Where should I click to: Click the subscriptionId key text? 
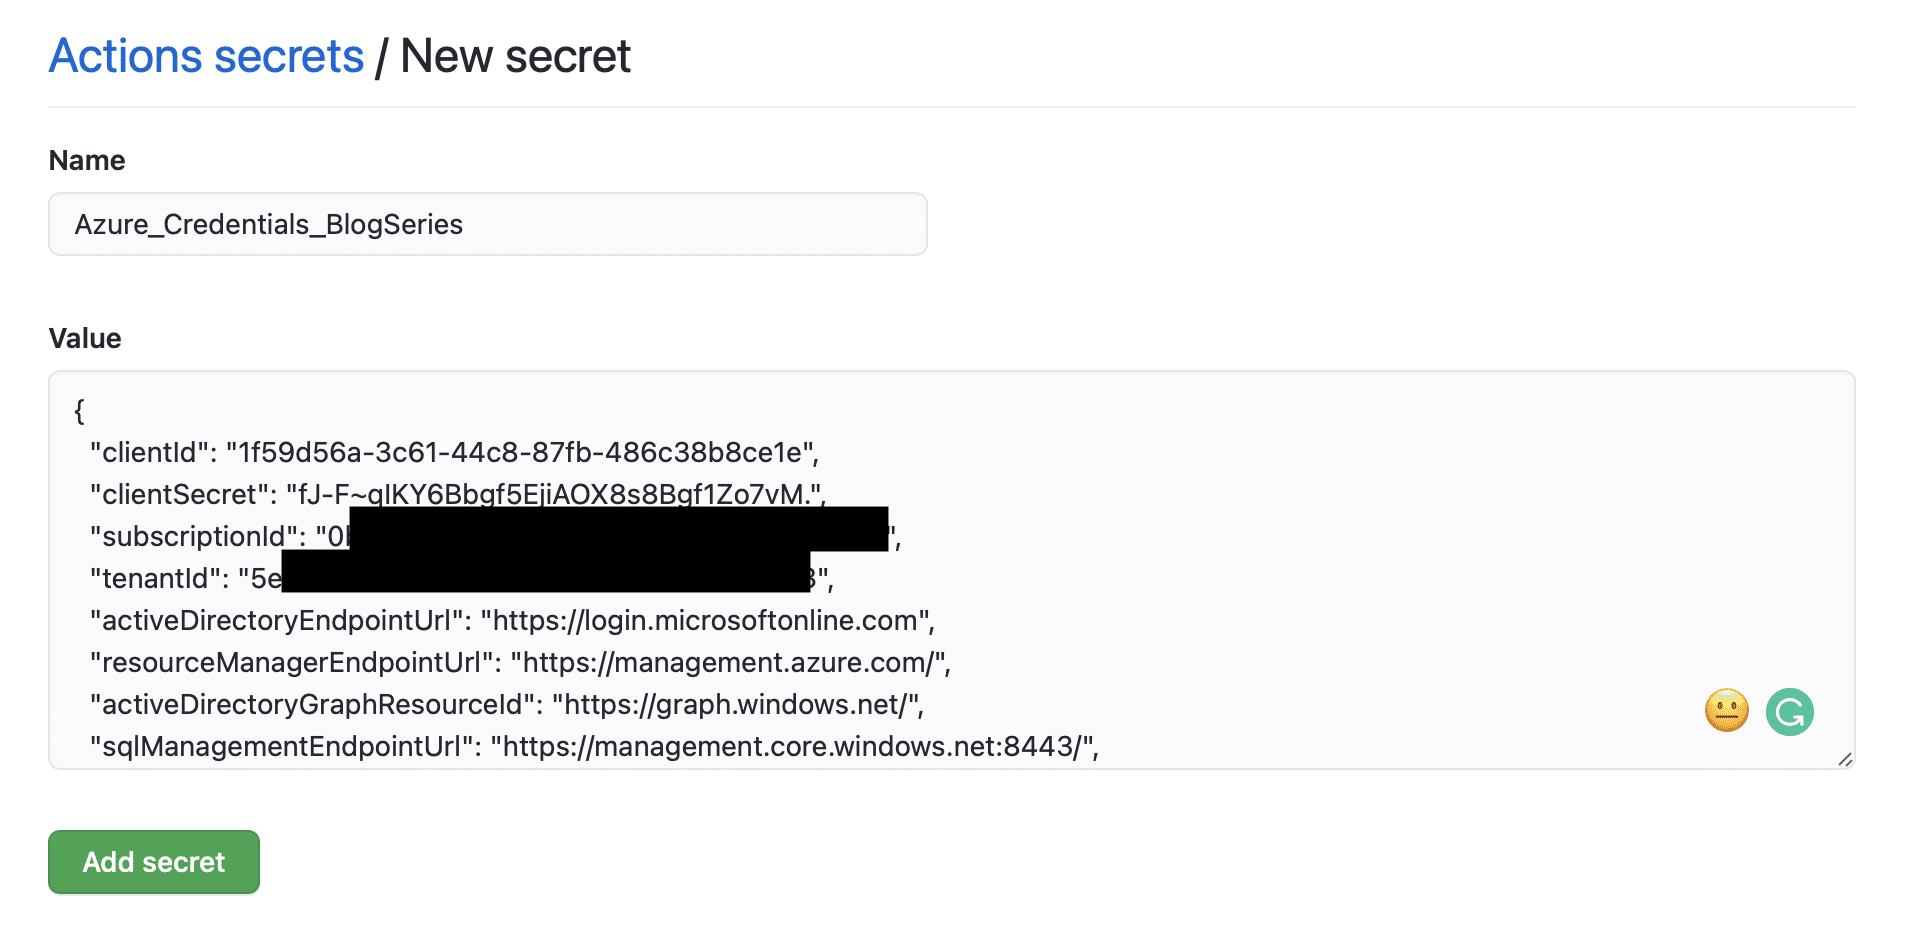[198, 537]
